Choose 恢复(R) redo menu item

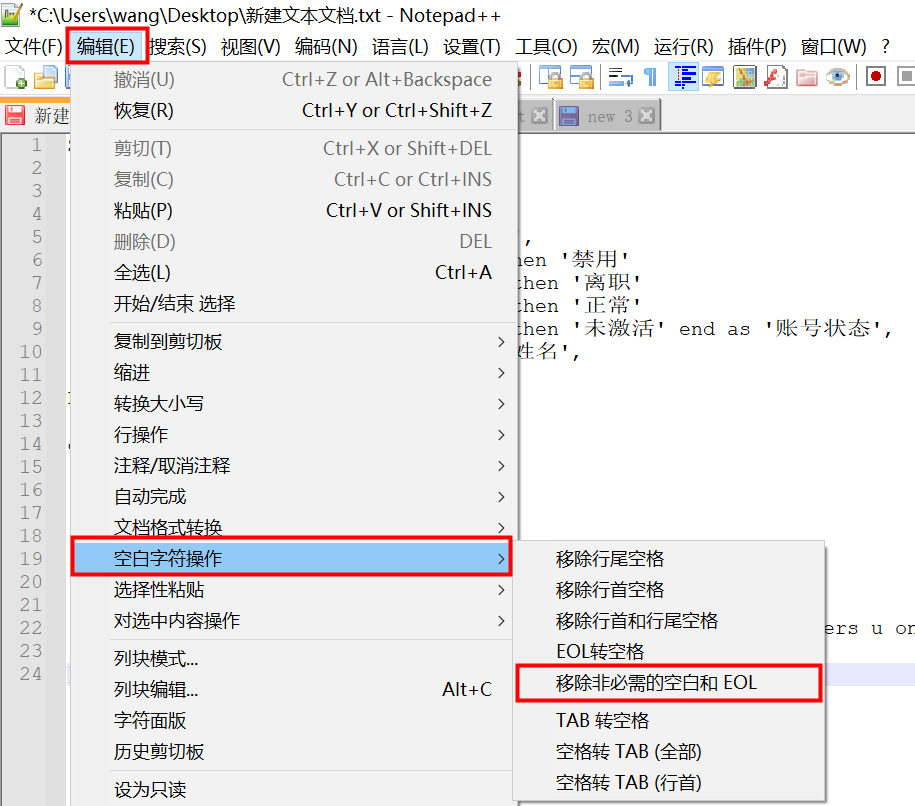point(294,110)
